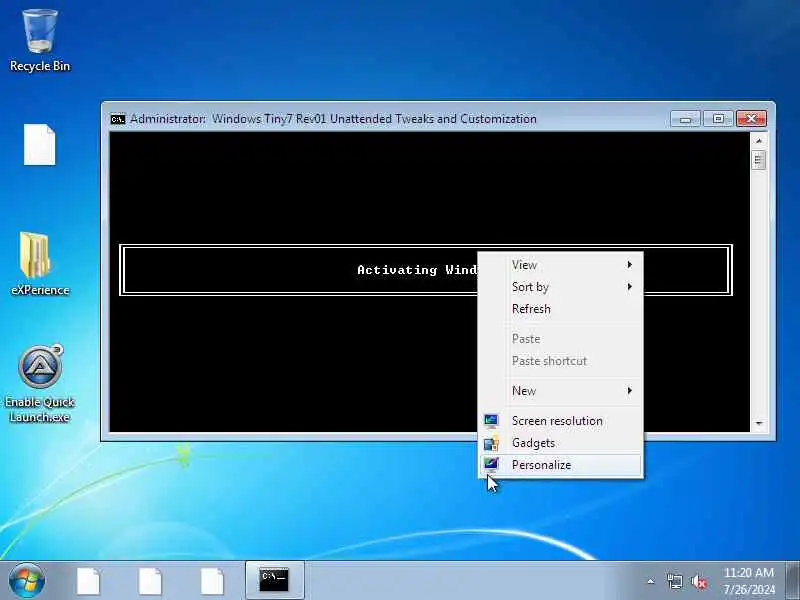Click the Activating Windows console text
Screen dimensions: 800x600
pos(417,270)
